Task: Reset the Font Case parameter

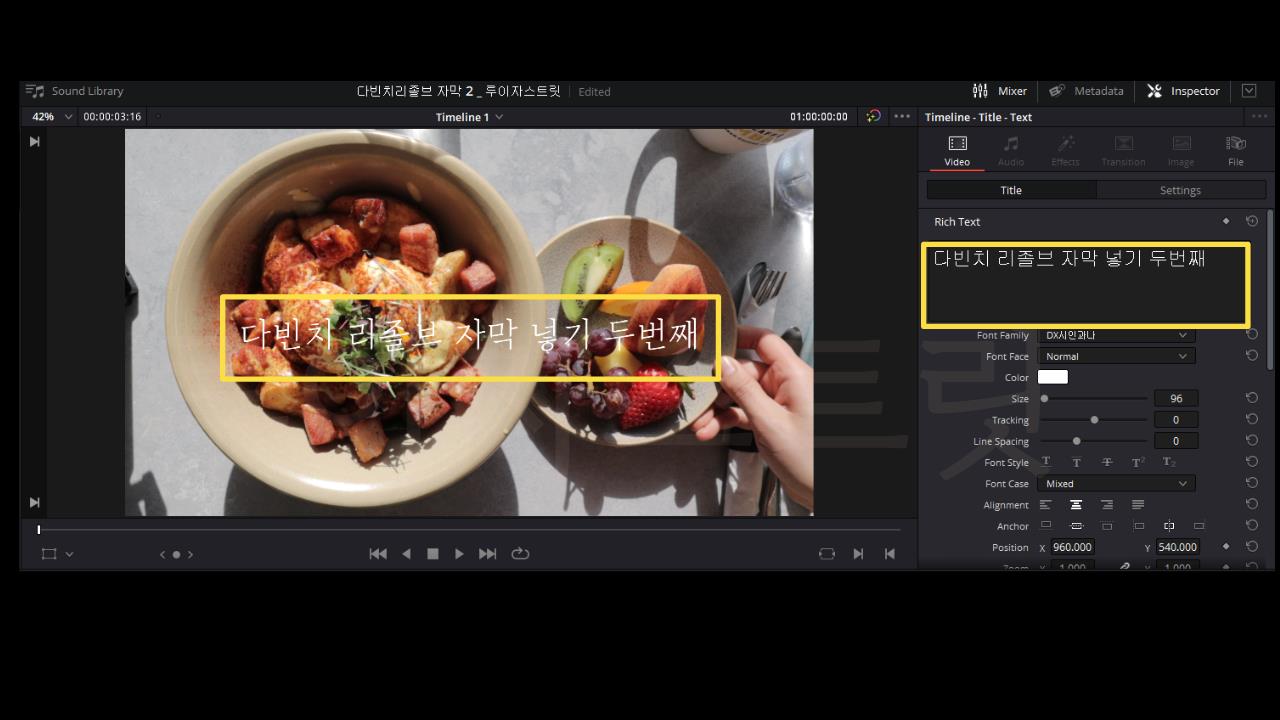Action: click(1251, 483)
